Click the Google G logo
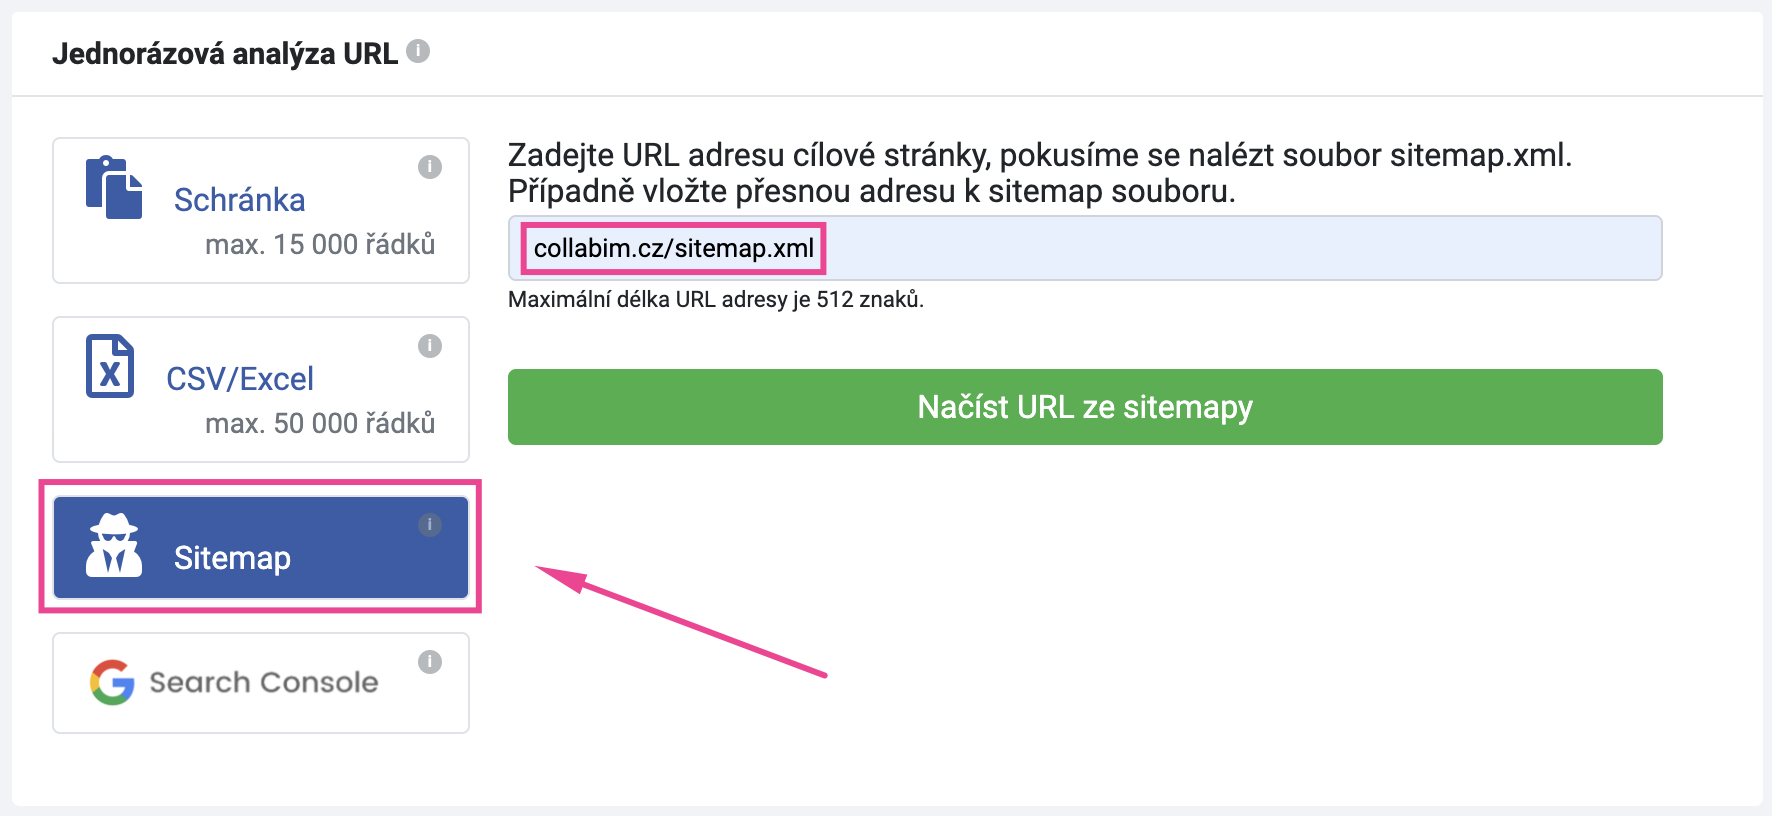The height and width of the screenshot is (816, 1772). click(112, 682)
